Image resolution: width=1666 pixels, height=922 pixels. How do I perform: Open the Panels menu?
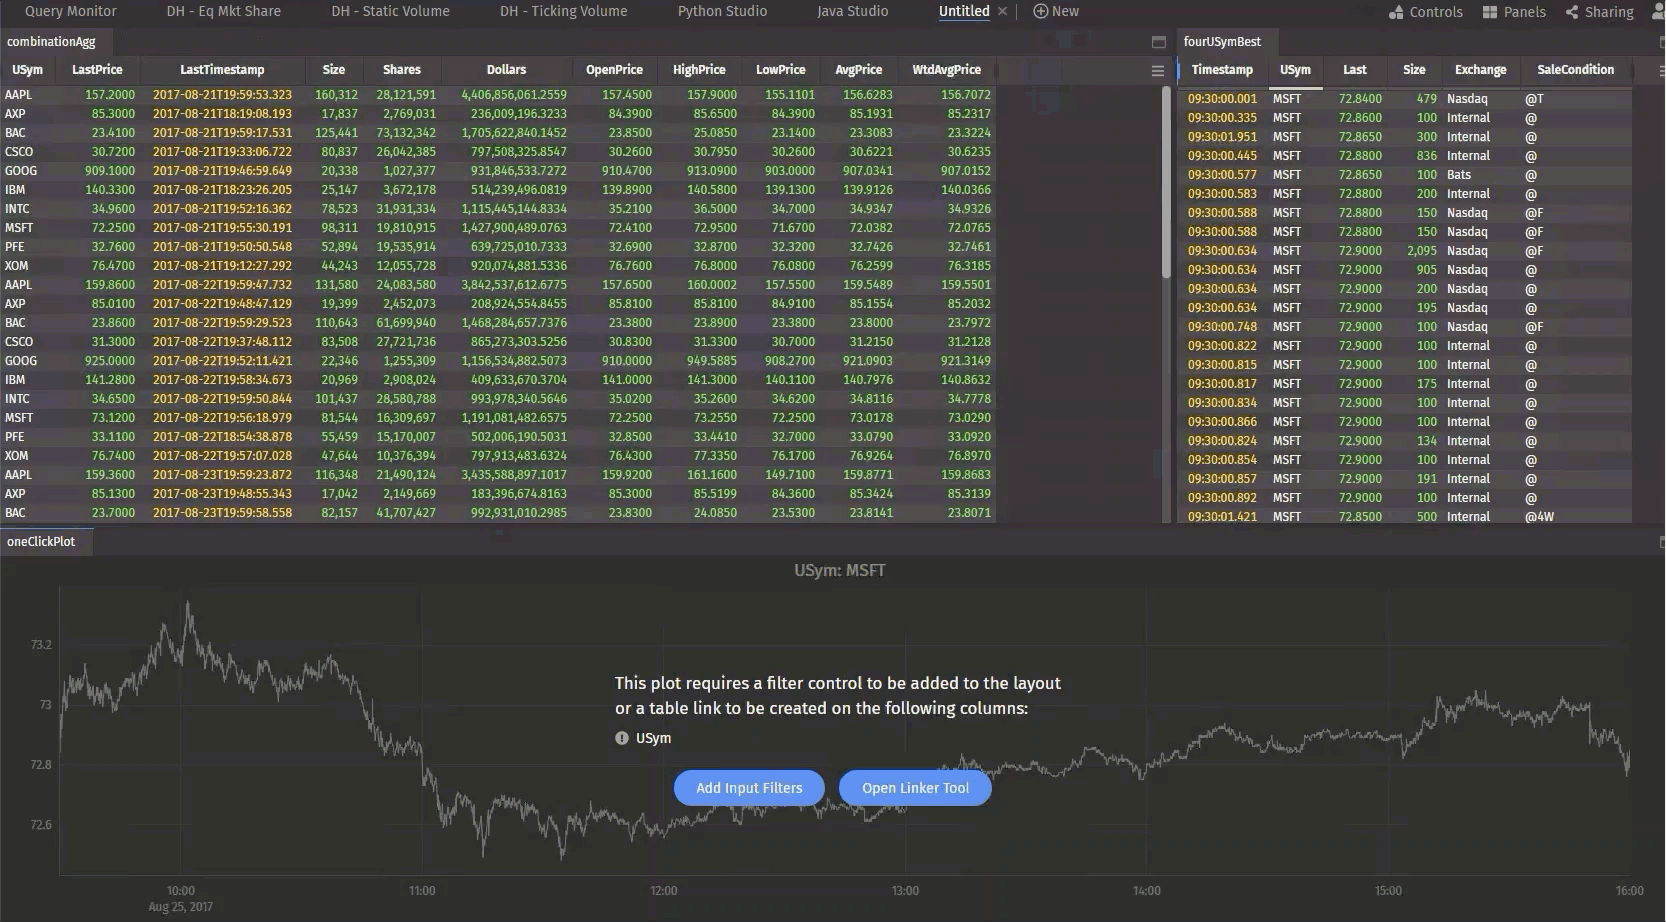1513,12
